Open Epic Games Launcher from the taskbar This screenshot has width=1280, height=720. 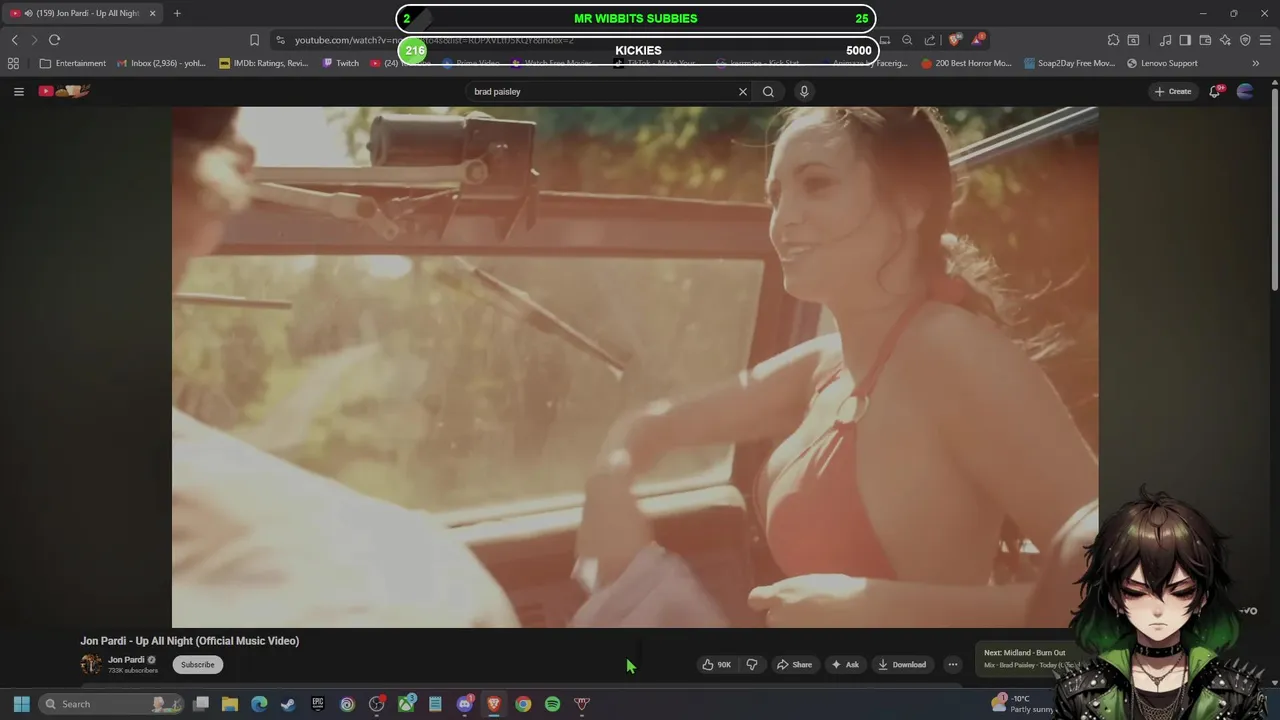coord(318,704)
